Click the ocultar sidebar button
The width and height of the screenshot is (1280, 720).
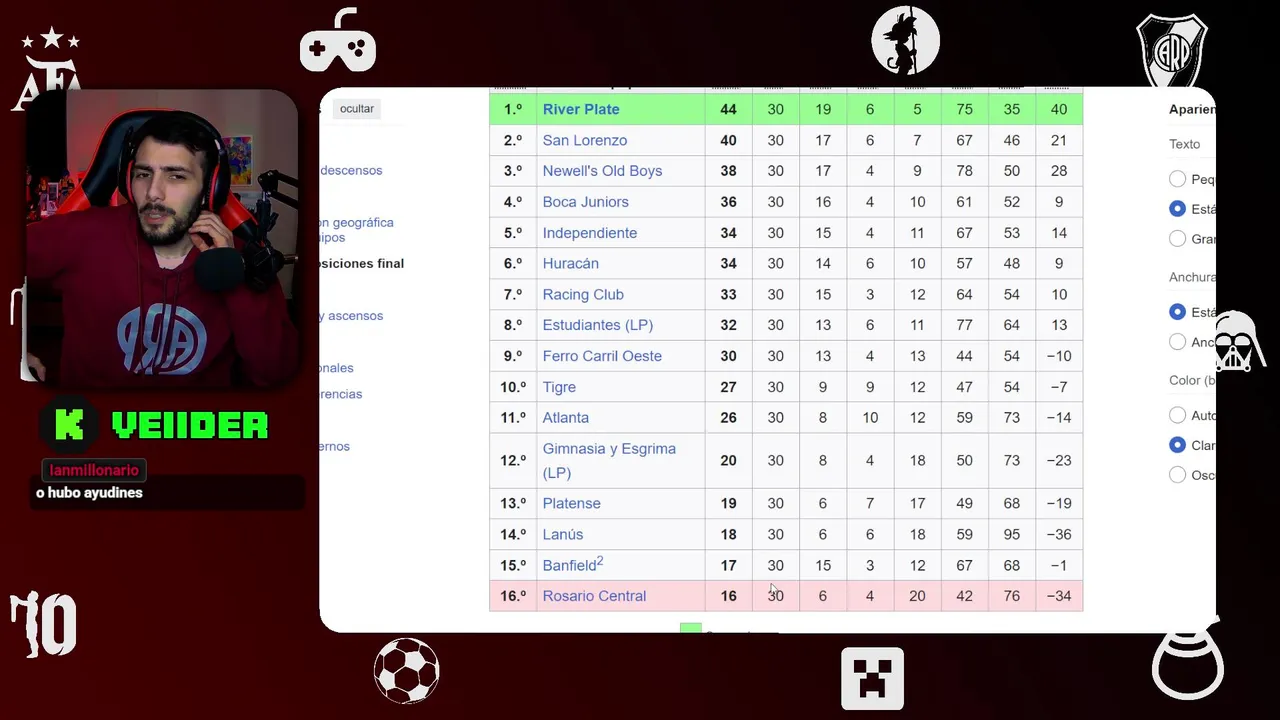point(356,109)
